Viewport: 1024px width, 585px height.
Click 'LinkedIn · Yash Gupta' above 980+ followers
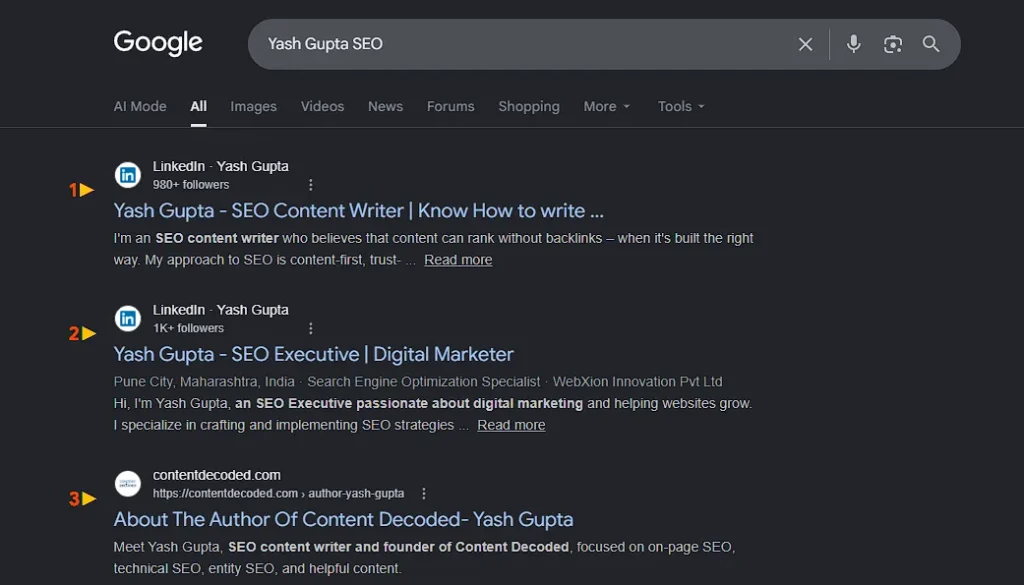pos(221,166)
